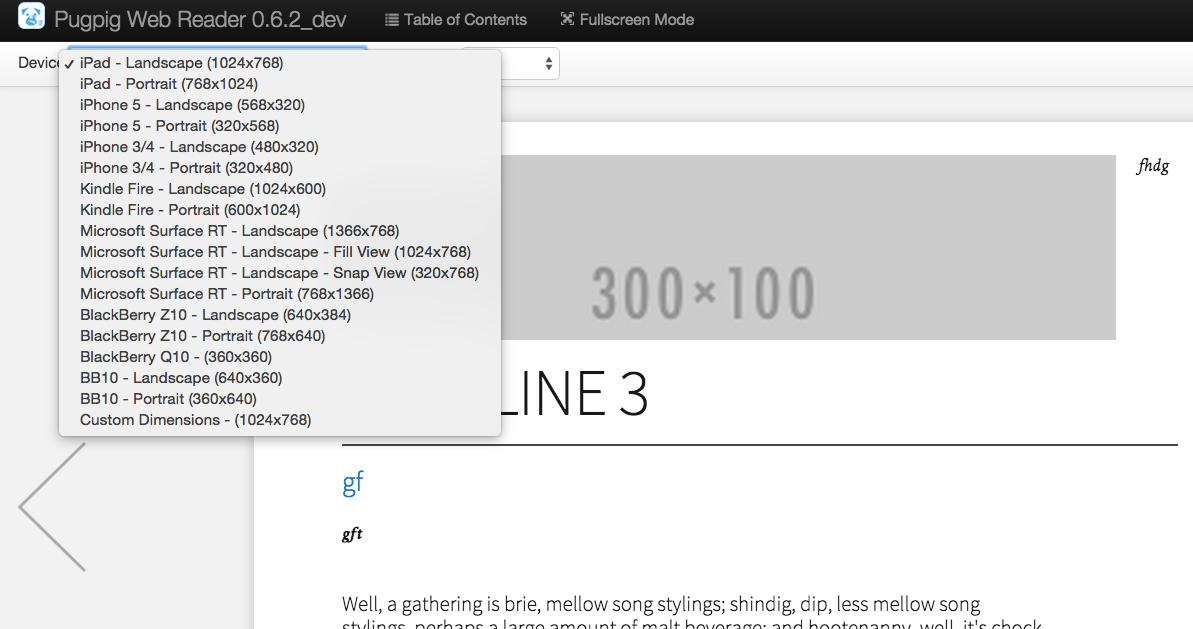The image size is (1193, 629).
Task: Select iPad - Landscape (1024x768) option
Action: (x=279, y=63)
